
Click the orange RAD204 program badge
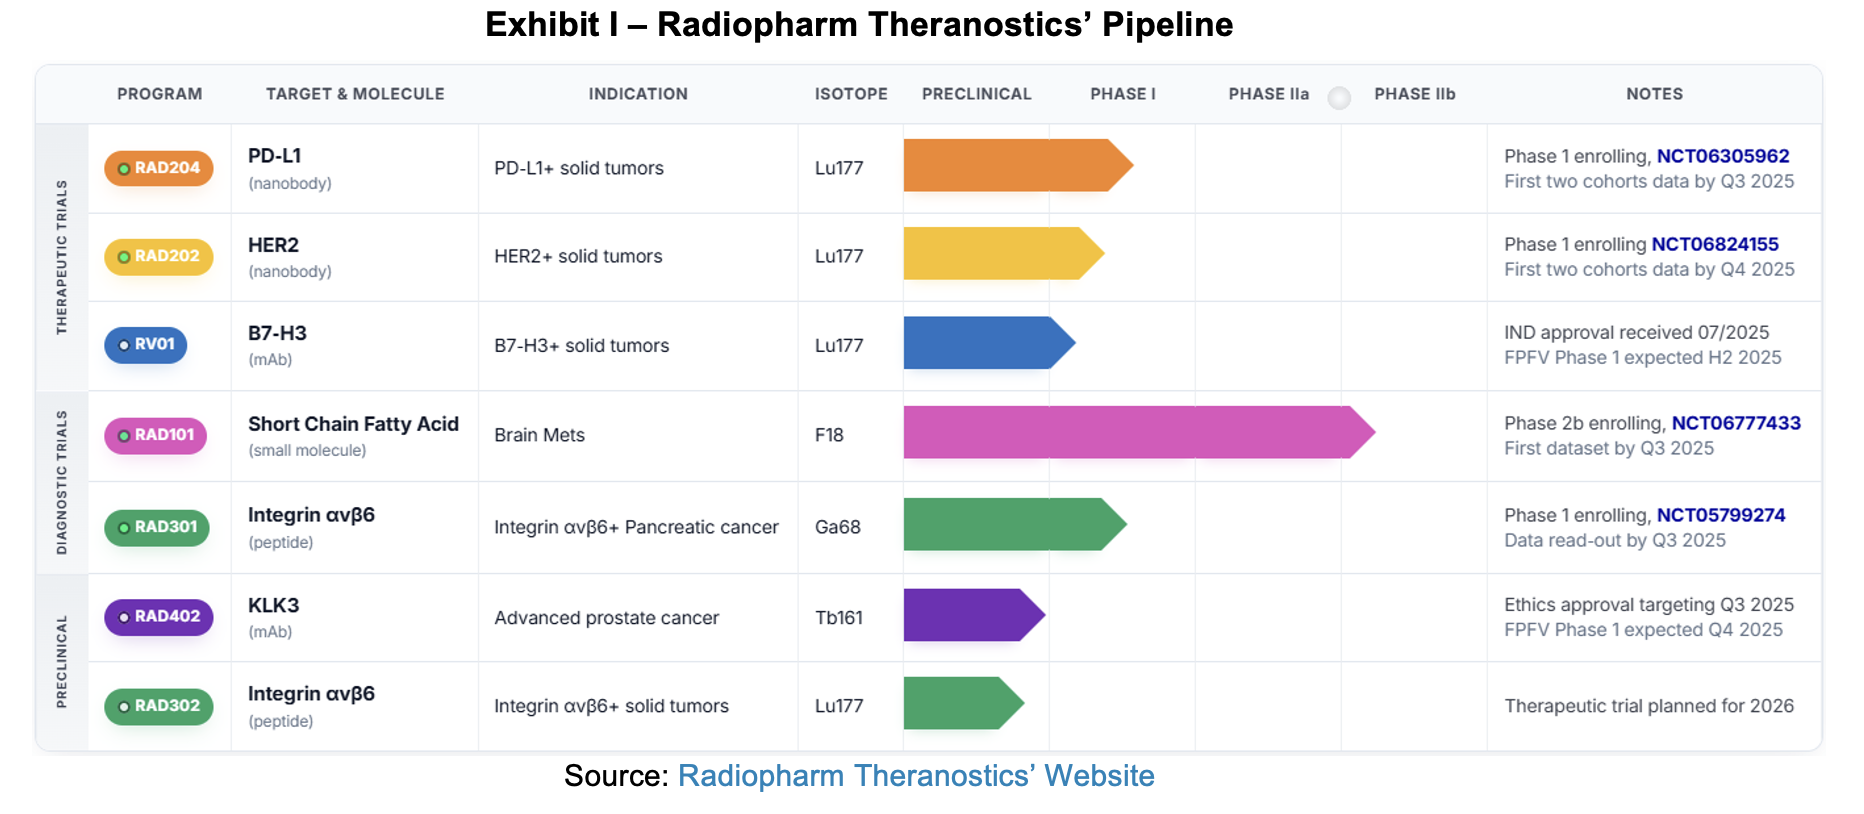click(159, 168)
